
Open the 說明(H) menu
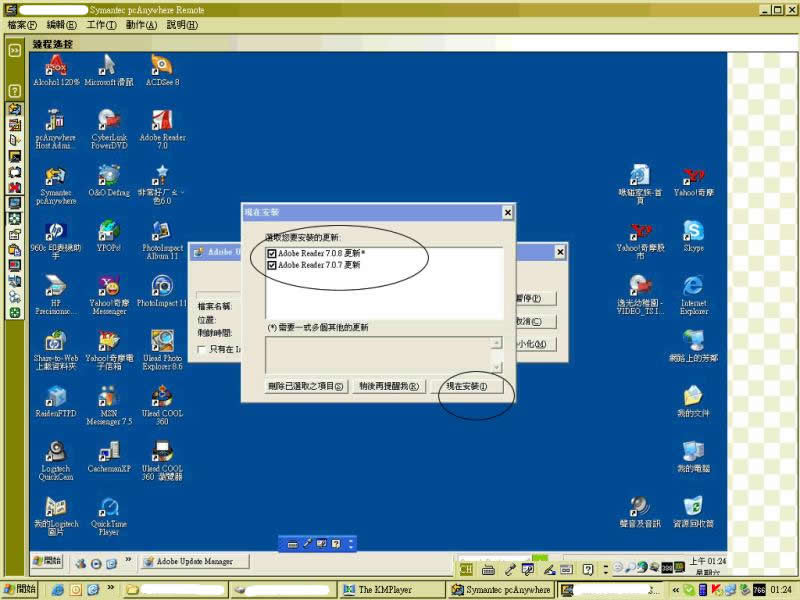coord(182,25)
